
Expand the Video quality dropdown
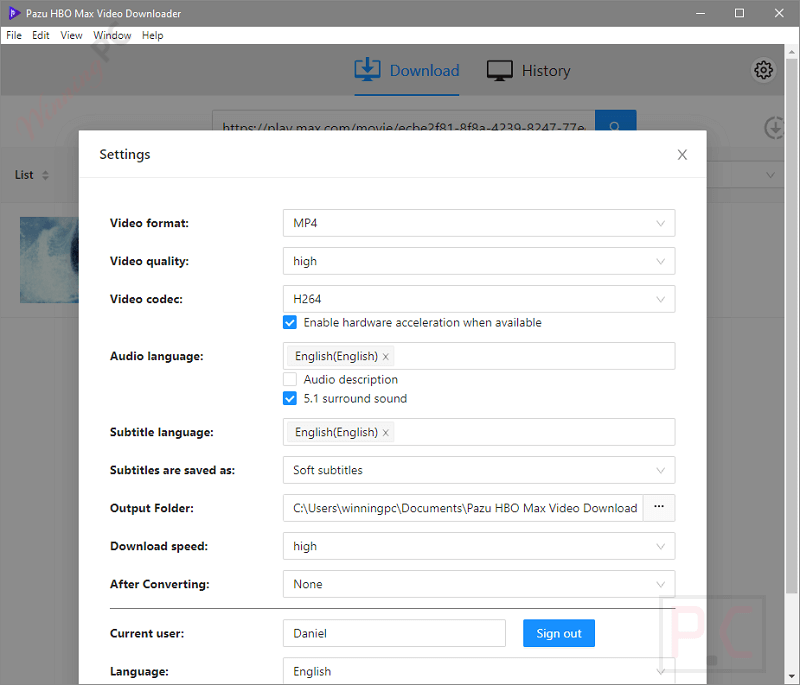[479, 261]
